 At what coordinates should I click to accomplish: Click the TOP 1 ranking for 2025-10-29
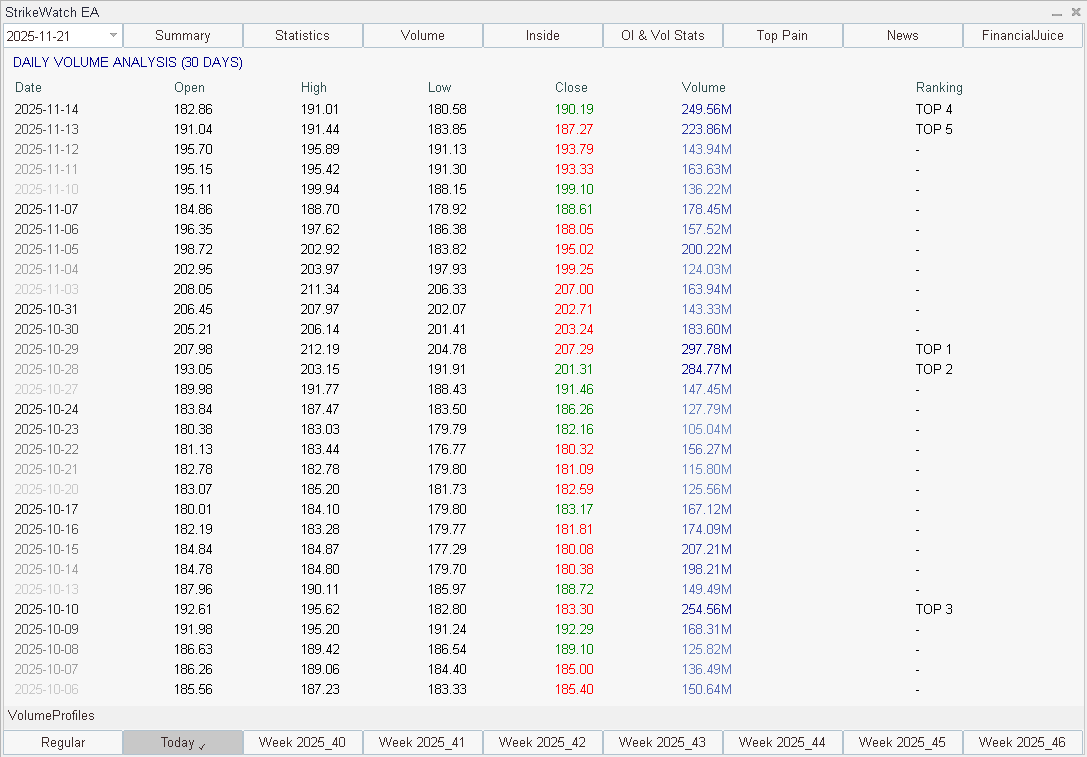[933, 349]
